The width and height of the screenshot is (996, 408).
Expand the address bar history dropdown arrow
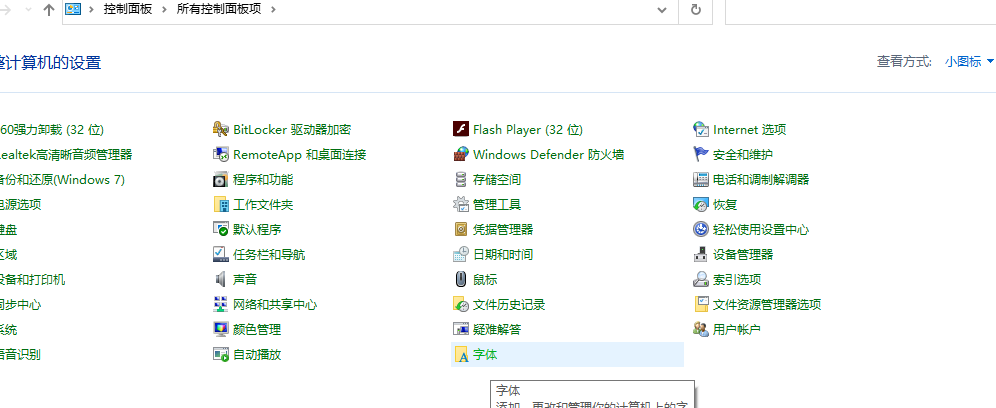tap(662, 9)
